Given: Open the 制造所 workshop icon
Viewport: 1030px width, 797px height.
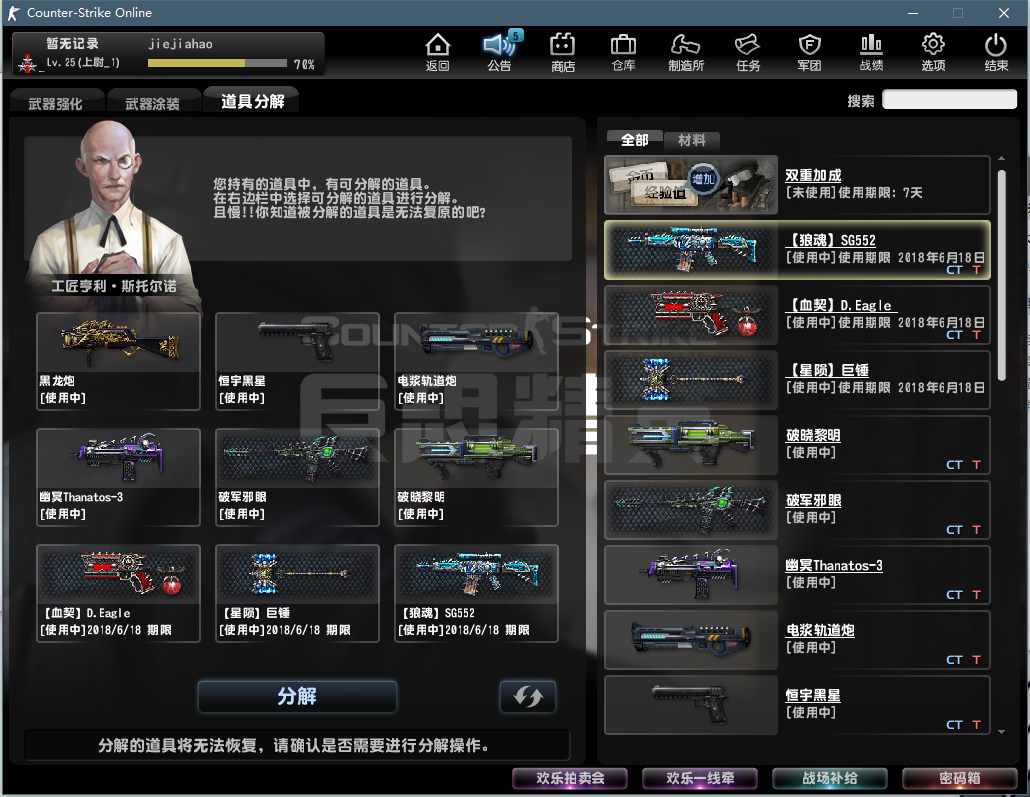Looking at the screenshot, I should (x=686, y=52).
